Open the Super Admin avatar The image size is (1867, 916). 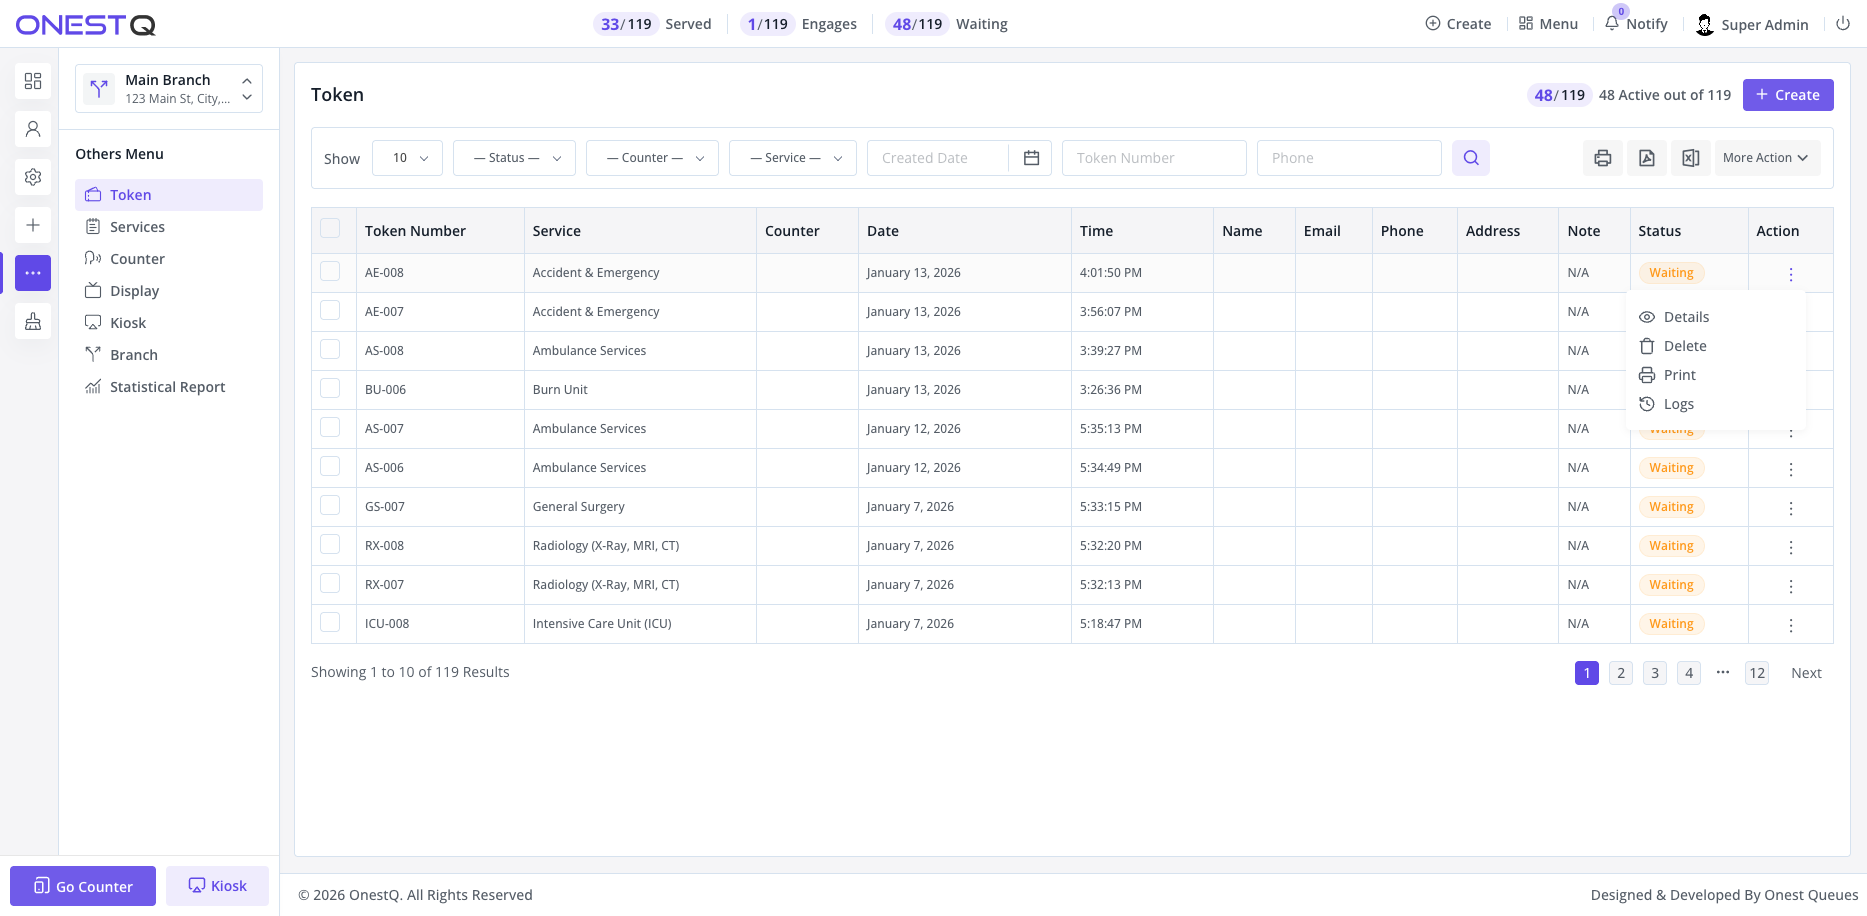click(1705, 25)
